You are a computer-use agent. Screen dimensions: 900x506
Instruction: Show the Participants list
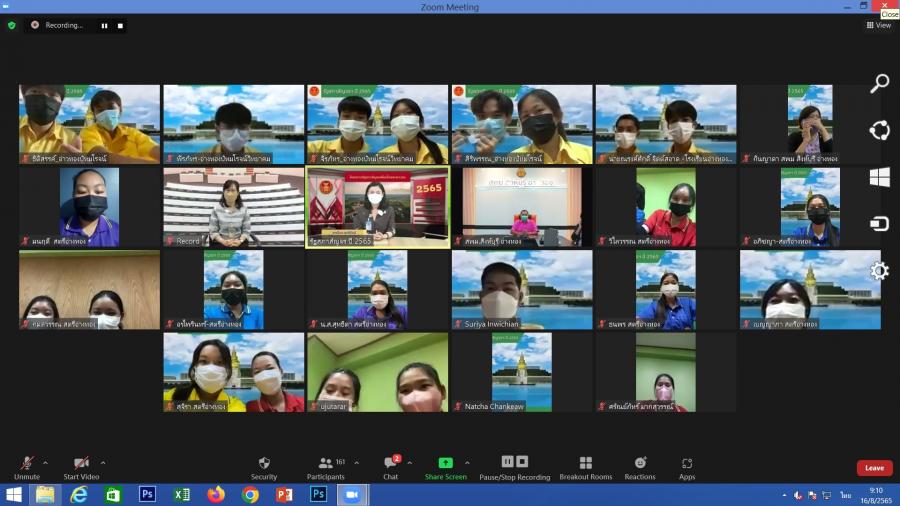[326, 464]
